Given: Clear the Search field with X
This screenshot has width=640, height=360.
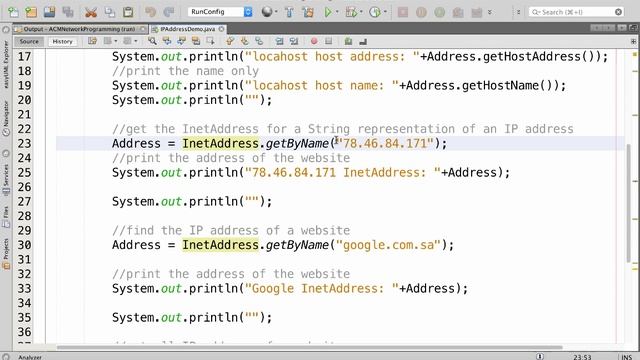Looking at the screenshot, I should click(x=618, y=12).
